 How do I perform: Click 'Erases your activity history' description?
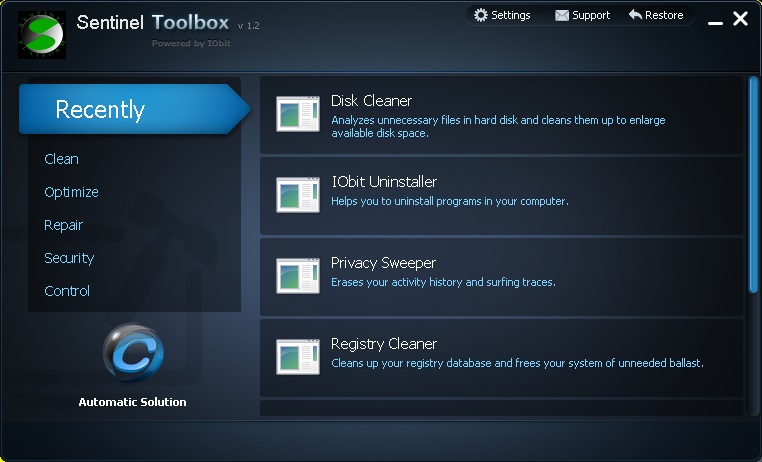pyautogui.click(x=443, y=282)
